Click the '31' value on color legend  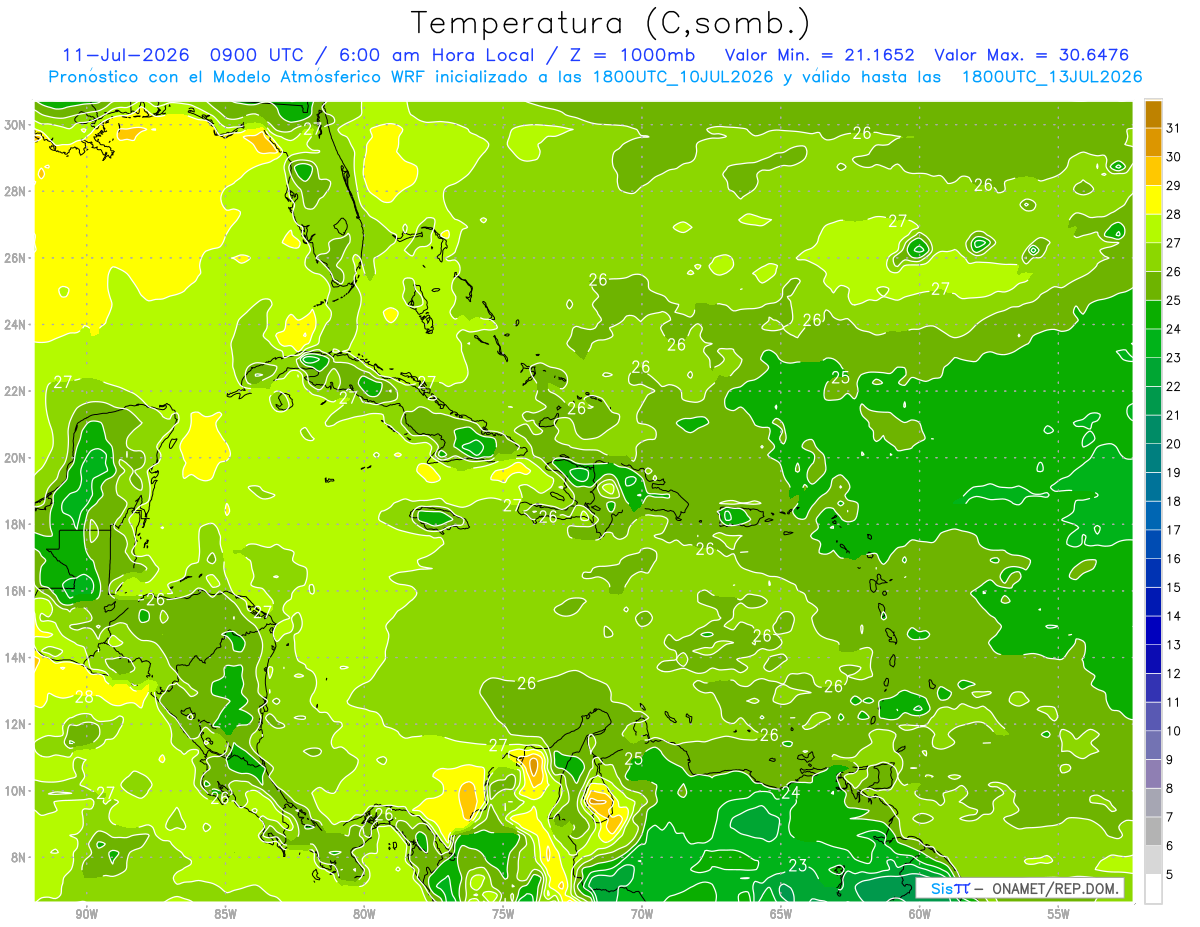coord(1173,128)
